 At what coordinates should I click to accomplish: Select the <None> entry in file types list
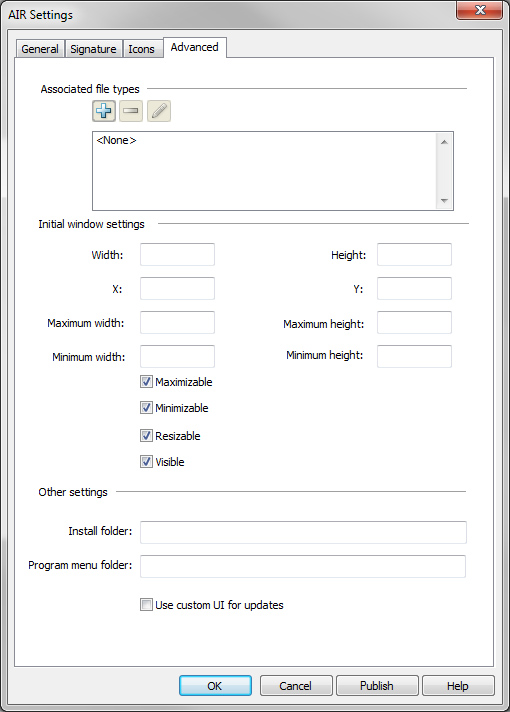pos(116,140)
